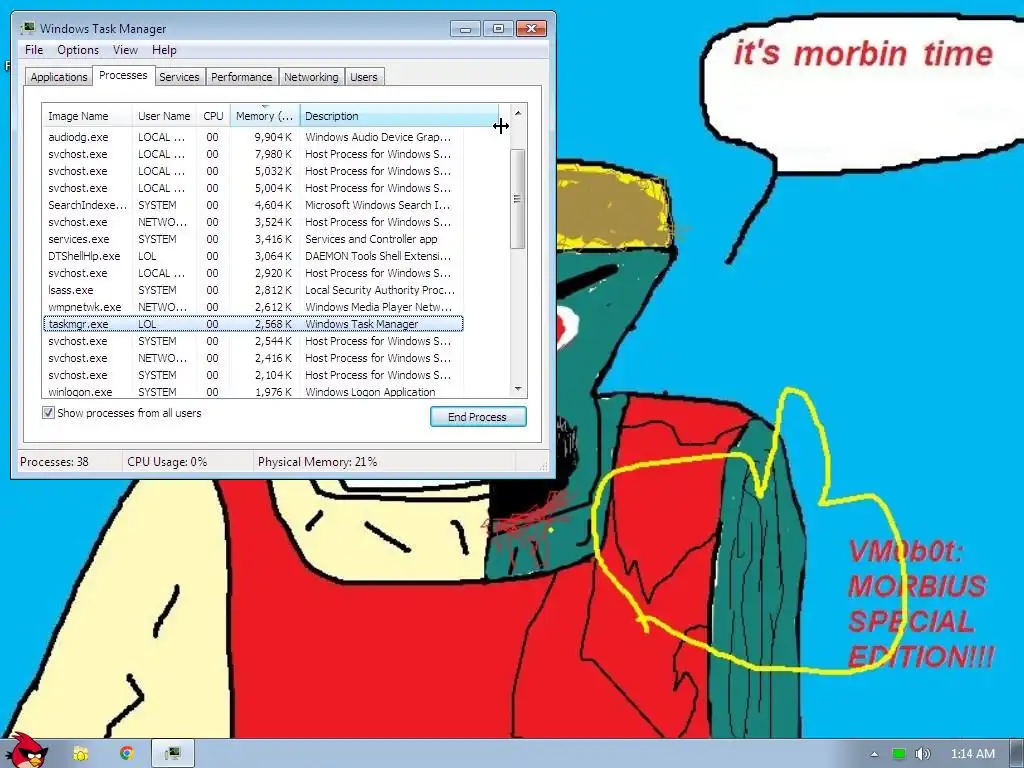The height and width of the screenshot is (768, 1024).
Task: Close the Task Manager window
Action: click(532, 29)
